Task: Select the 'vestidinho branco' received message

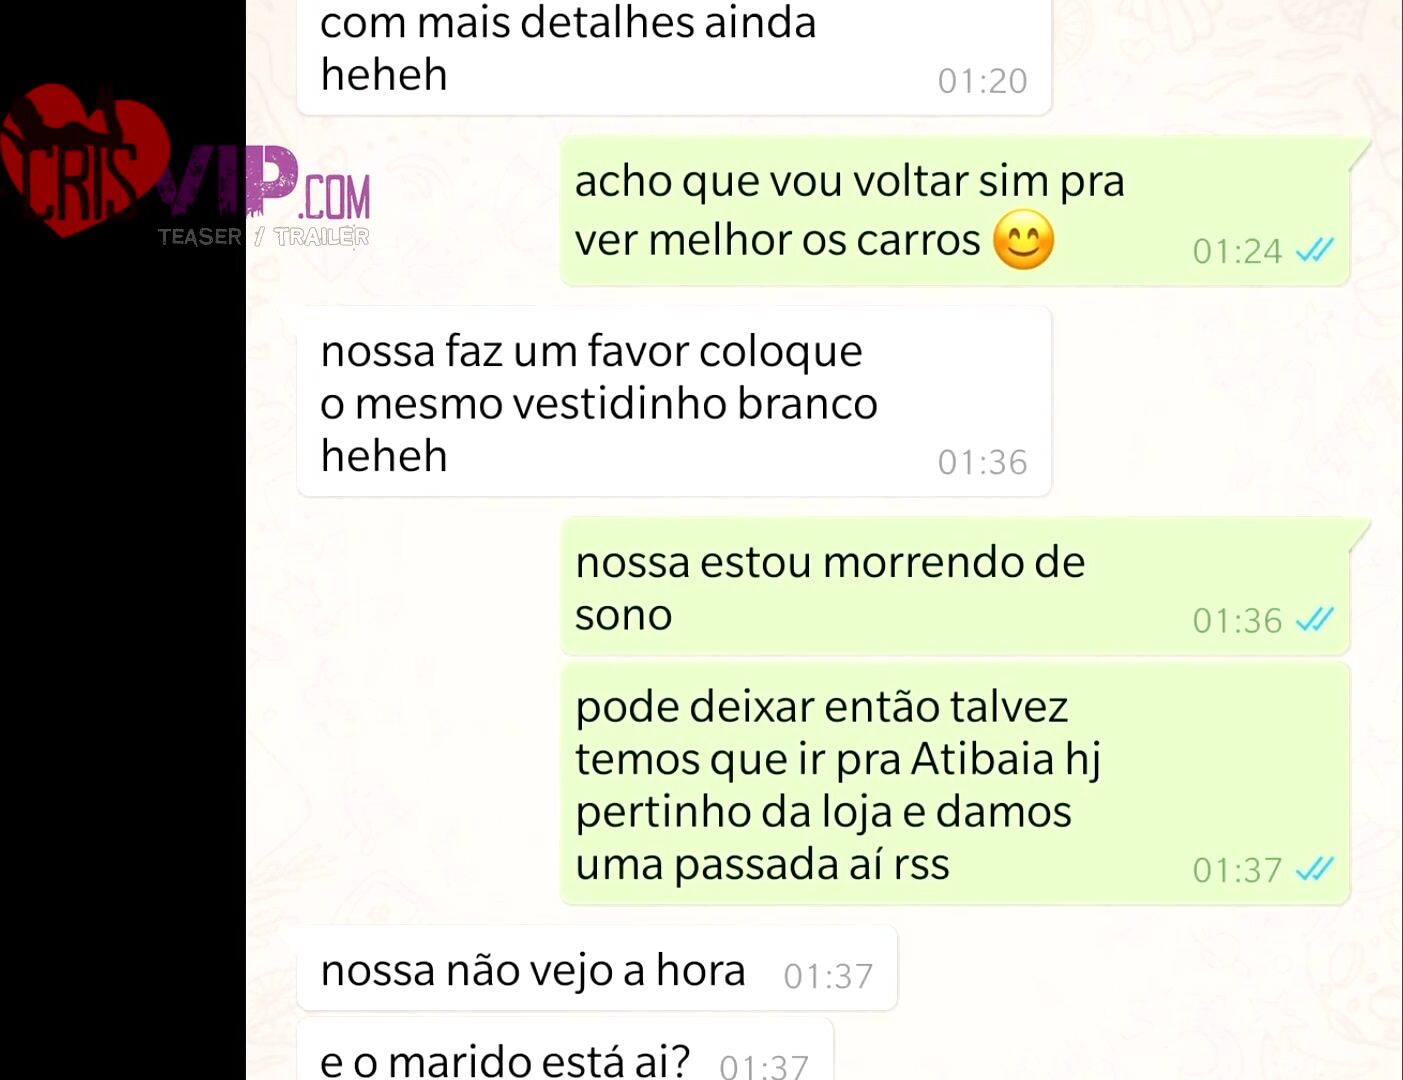Action: (674, 402)
